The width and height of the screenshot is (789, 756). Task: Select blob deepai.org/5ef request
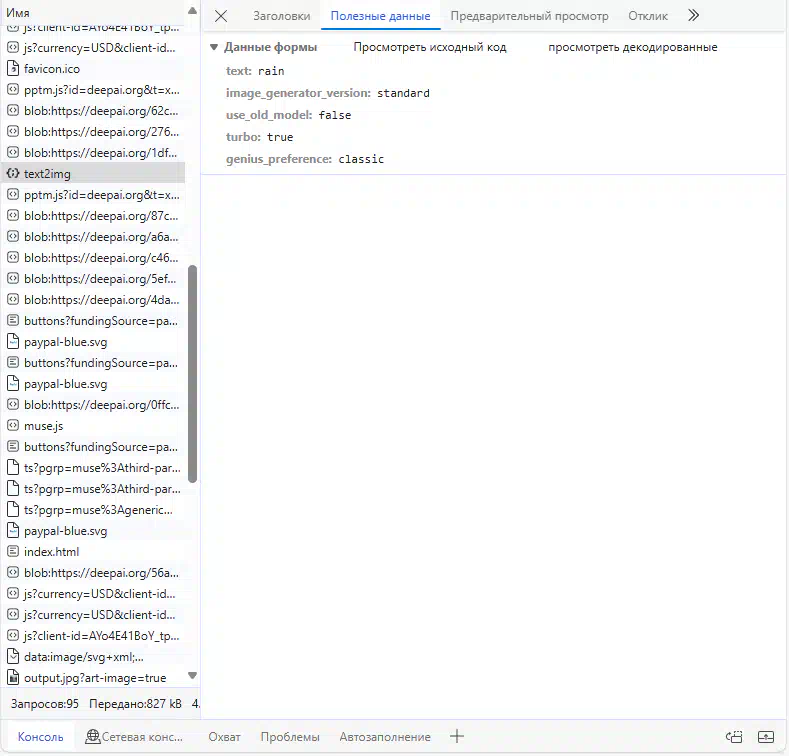click(x=94, y=279)
